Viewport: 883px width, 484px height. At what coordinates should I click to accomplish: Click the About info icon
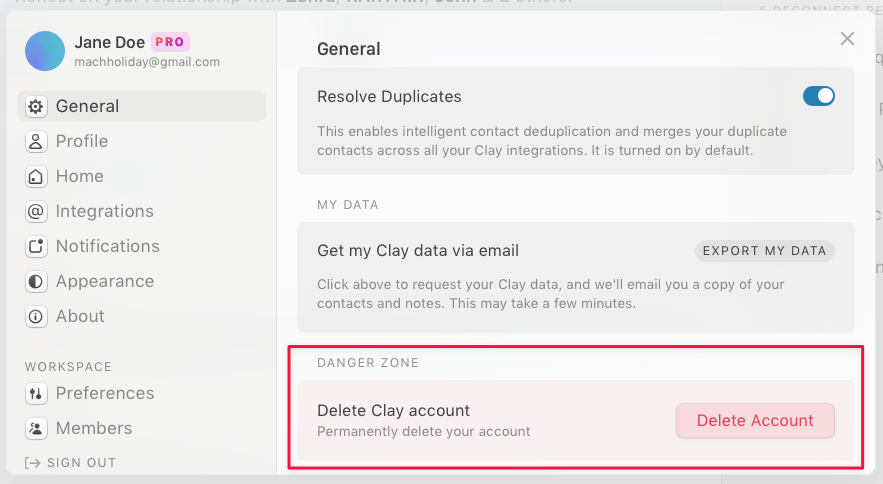point(37,316)
